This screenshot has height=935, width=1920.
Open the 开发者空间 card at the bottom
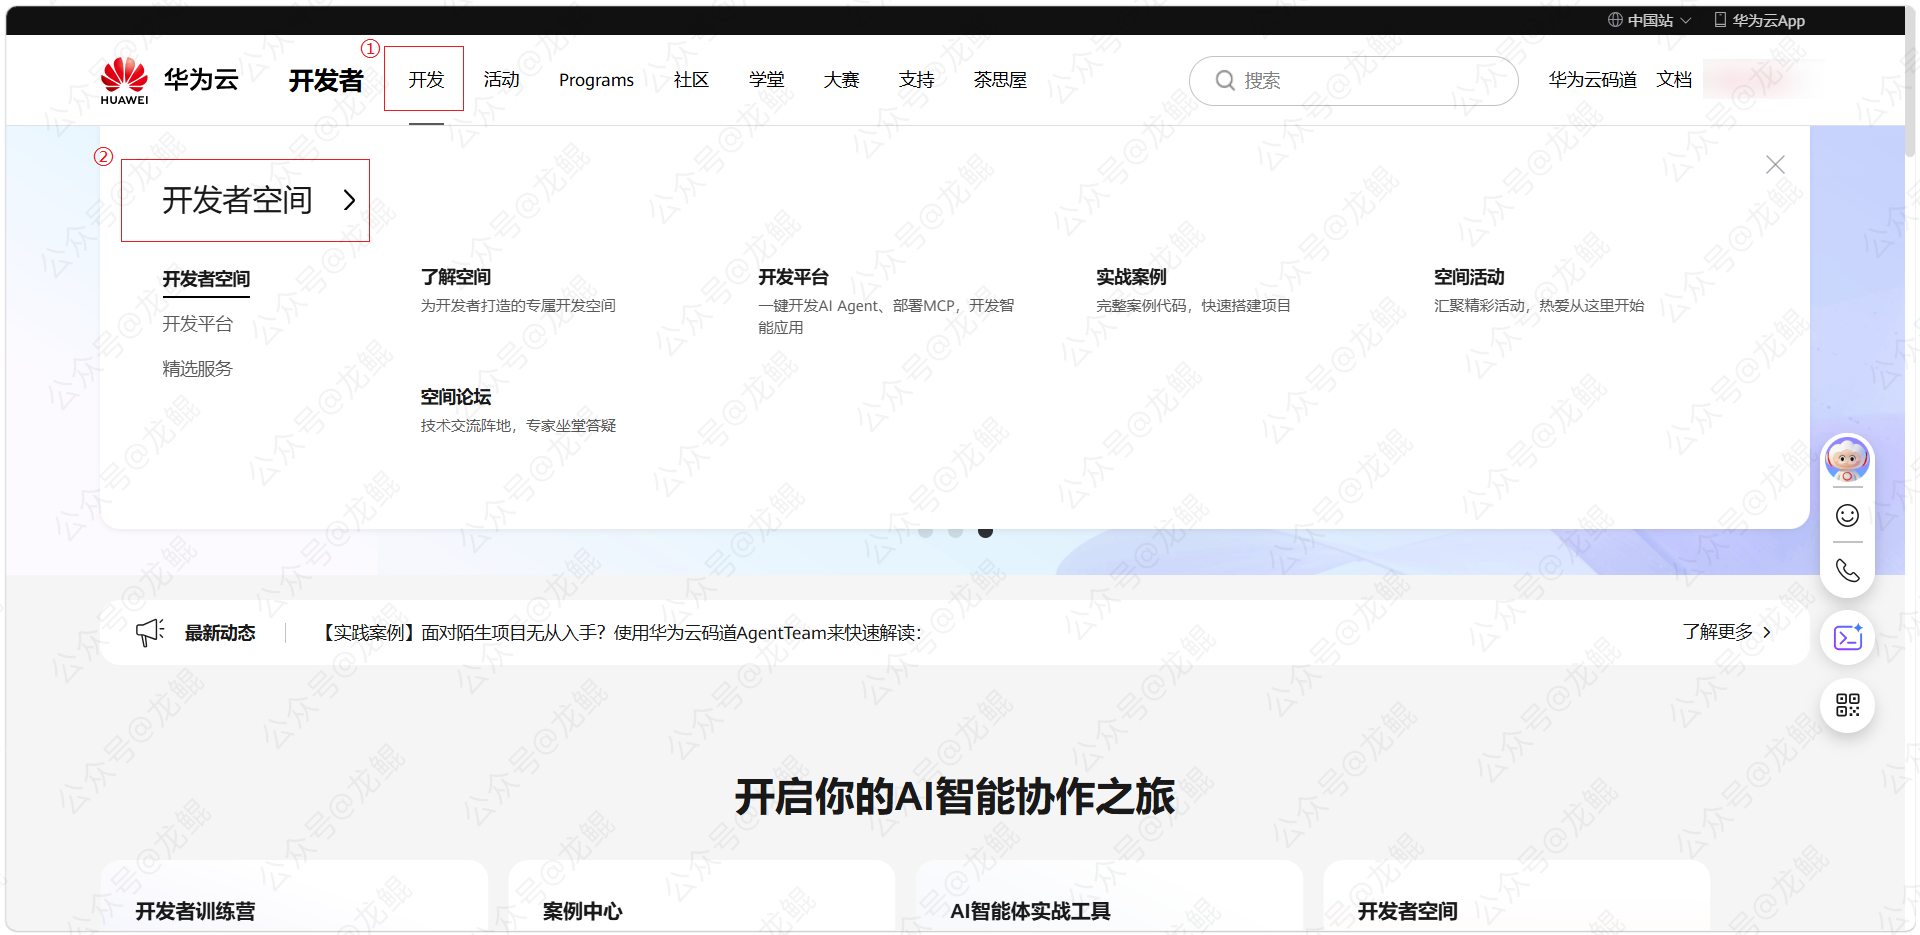click(x=1517, y=897)
